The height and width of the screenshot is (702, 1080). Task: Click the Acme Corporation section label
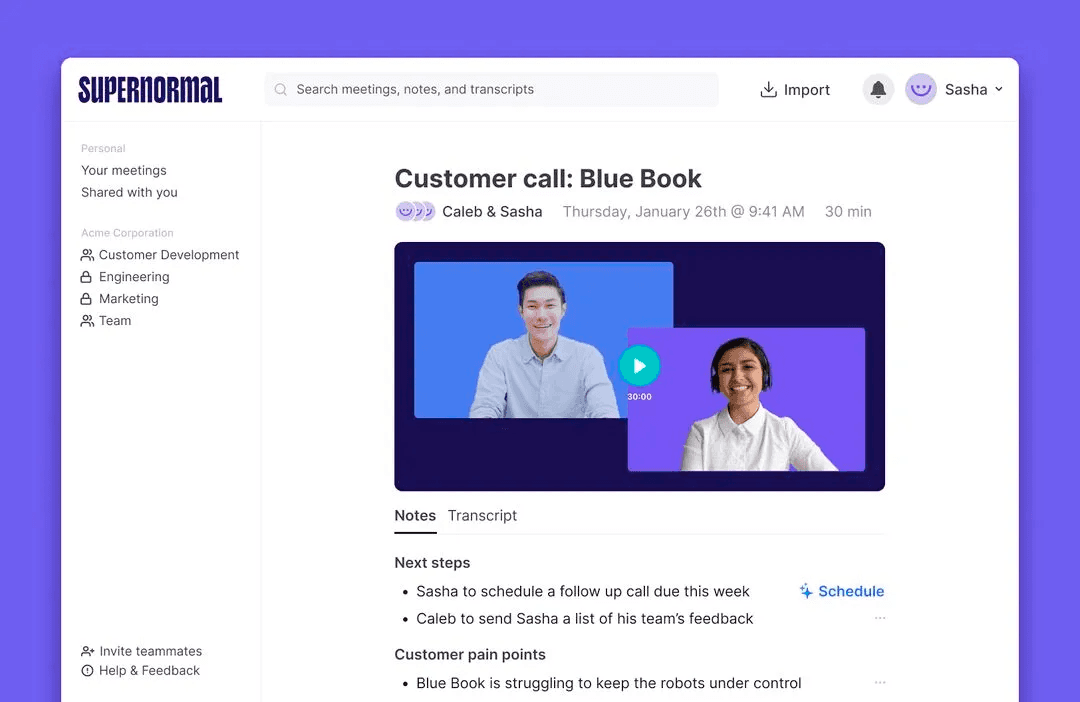pyautogui.click(x=127, y=233)
